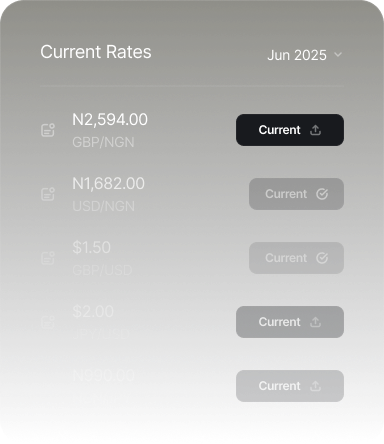Click upload icon in N990.00 Current button
The image size is (384, 444).
pos(315,386)
